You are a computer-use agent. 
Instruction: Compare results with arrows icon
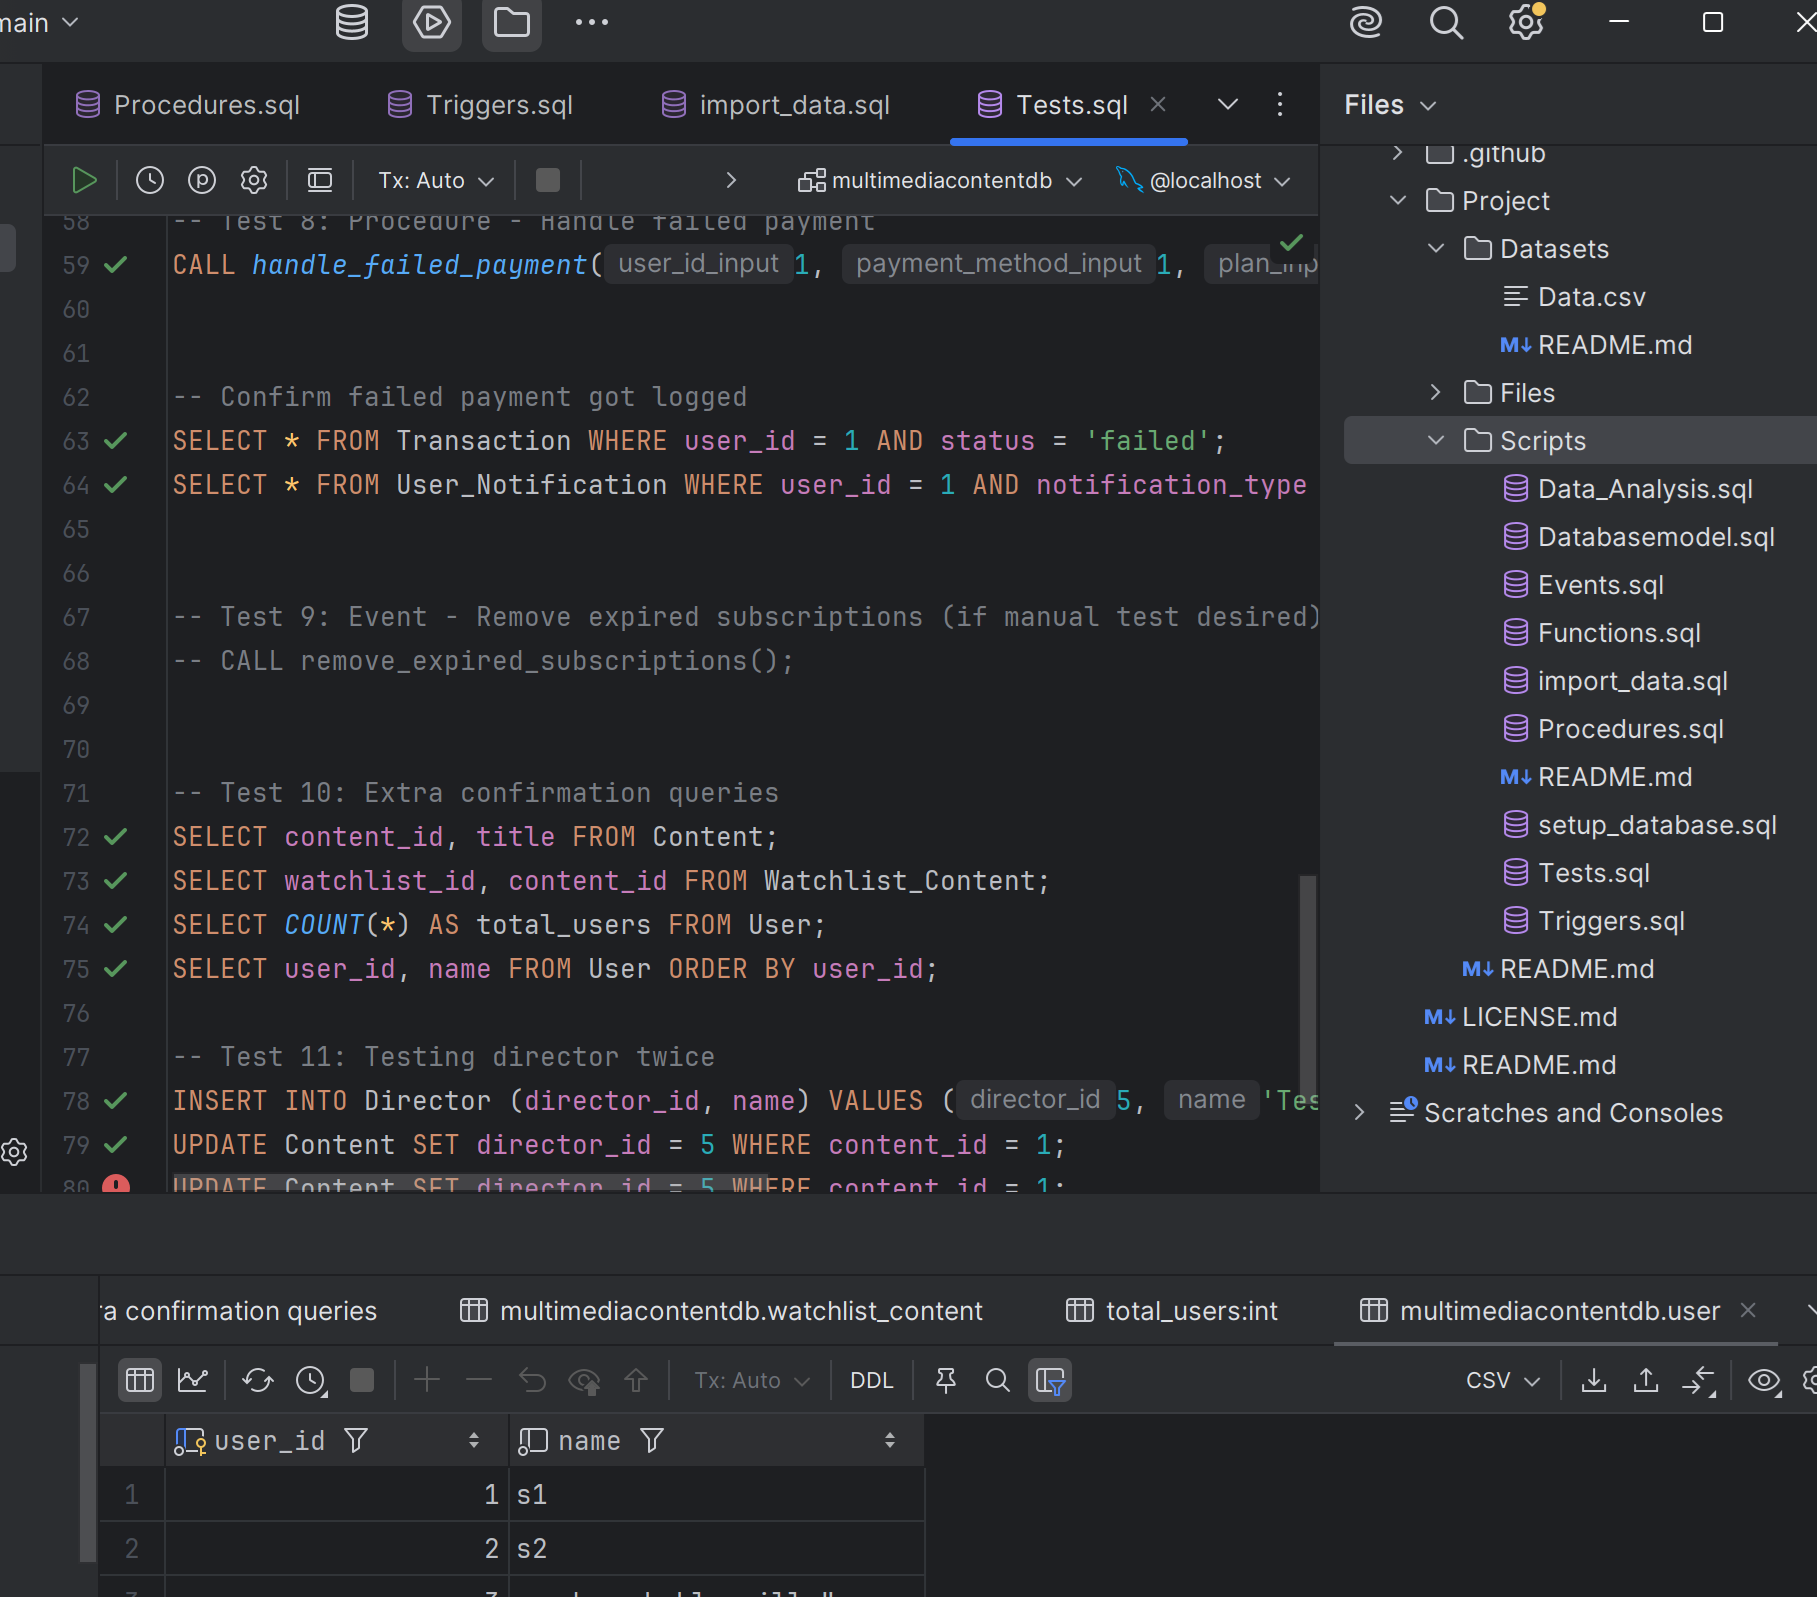pyautogui.click(x=1698, y=1381)
